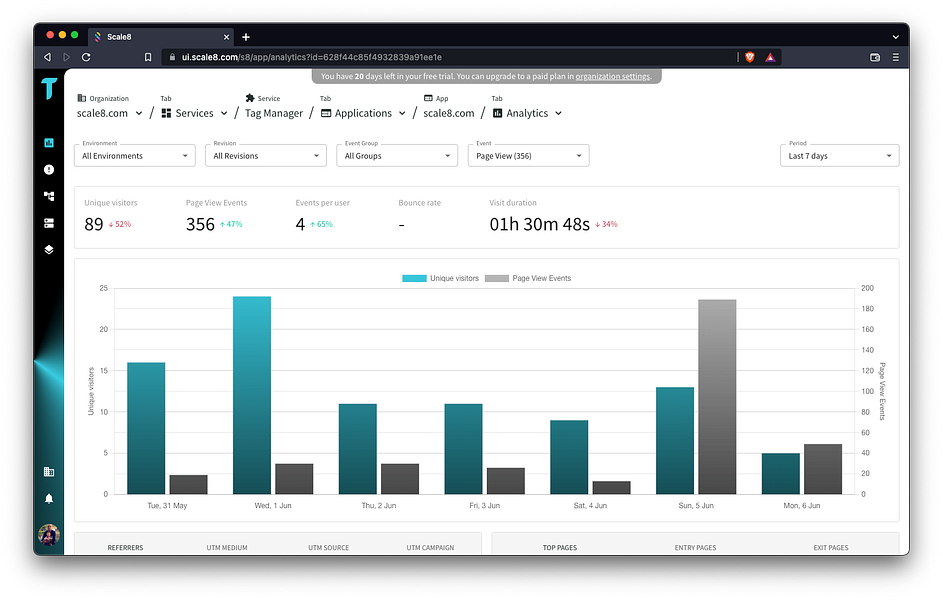Screen dimensions: 943x600
Task: Bookmark this page icon
Action: (148, 57)
